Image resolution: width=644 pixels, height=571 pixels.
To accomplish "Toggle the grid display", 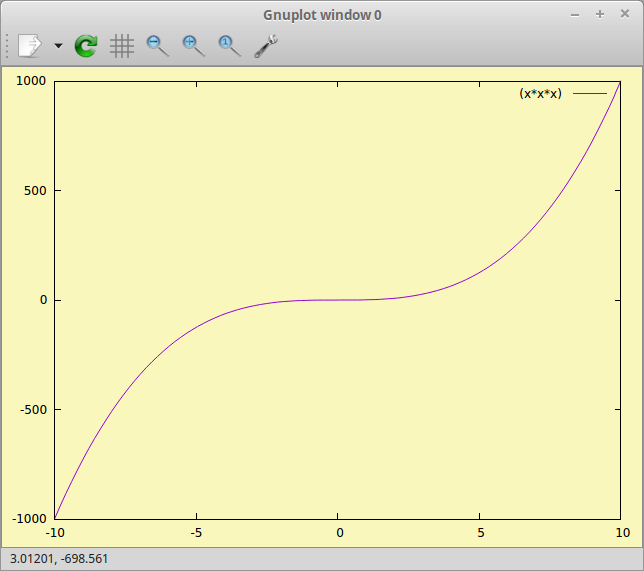I will (x=122, y=45).
